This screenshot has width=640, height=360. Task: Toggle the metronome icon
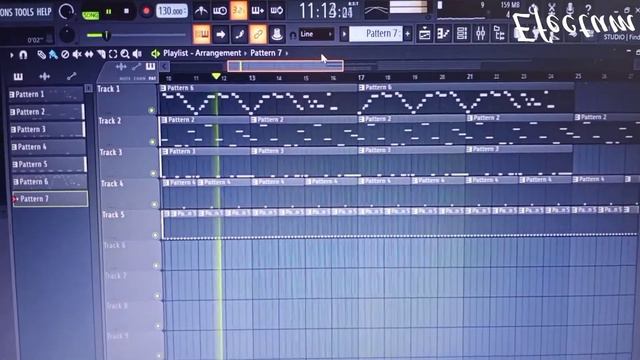200,11
